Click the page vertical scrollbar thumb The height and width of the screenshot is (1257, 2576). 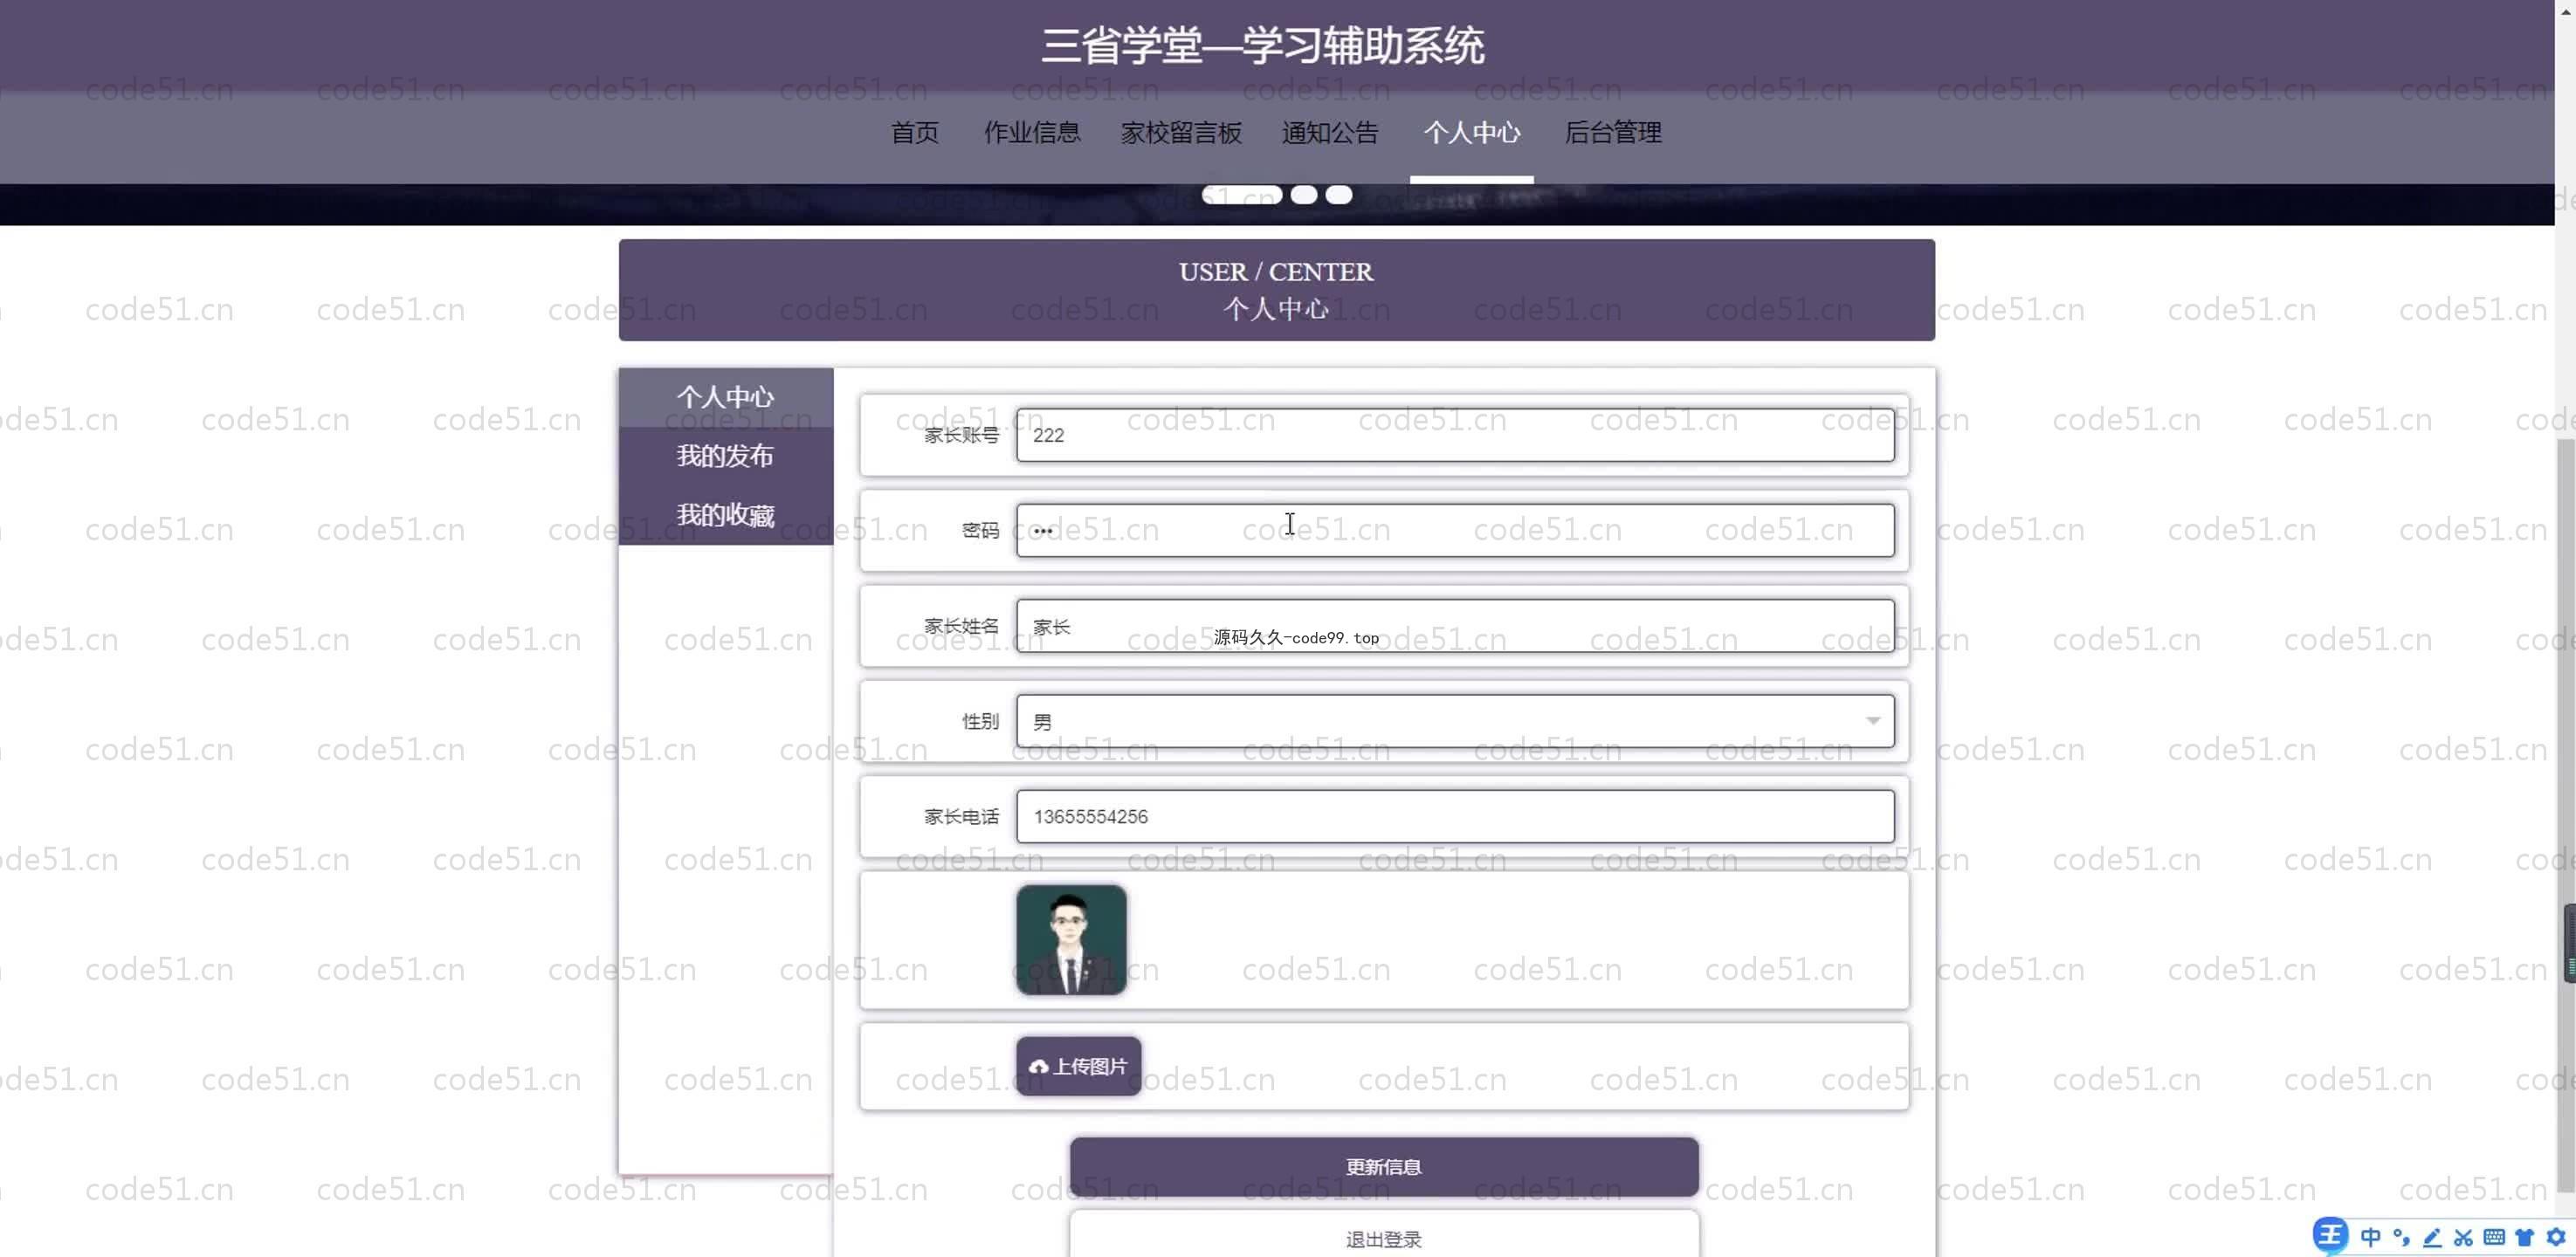(x=2566, y=815)
